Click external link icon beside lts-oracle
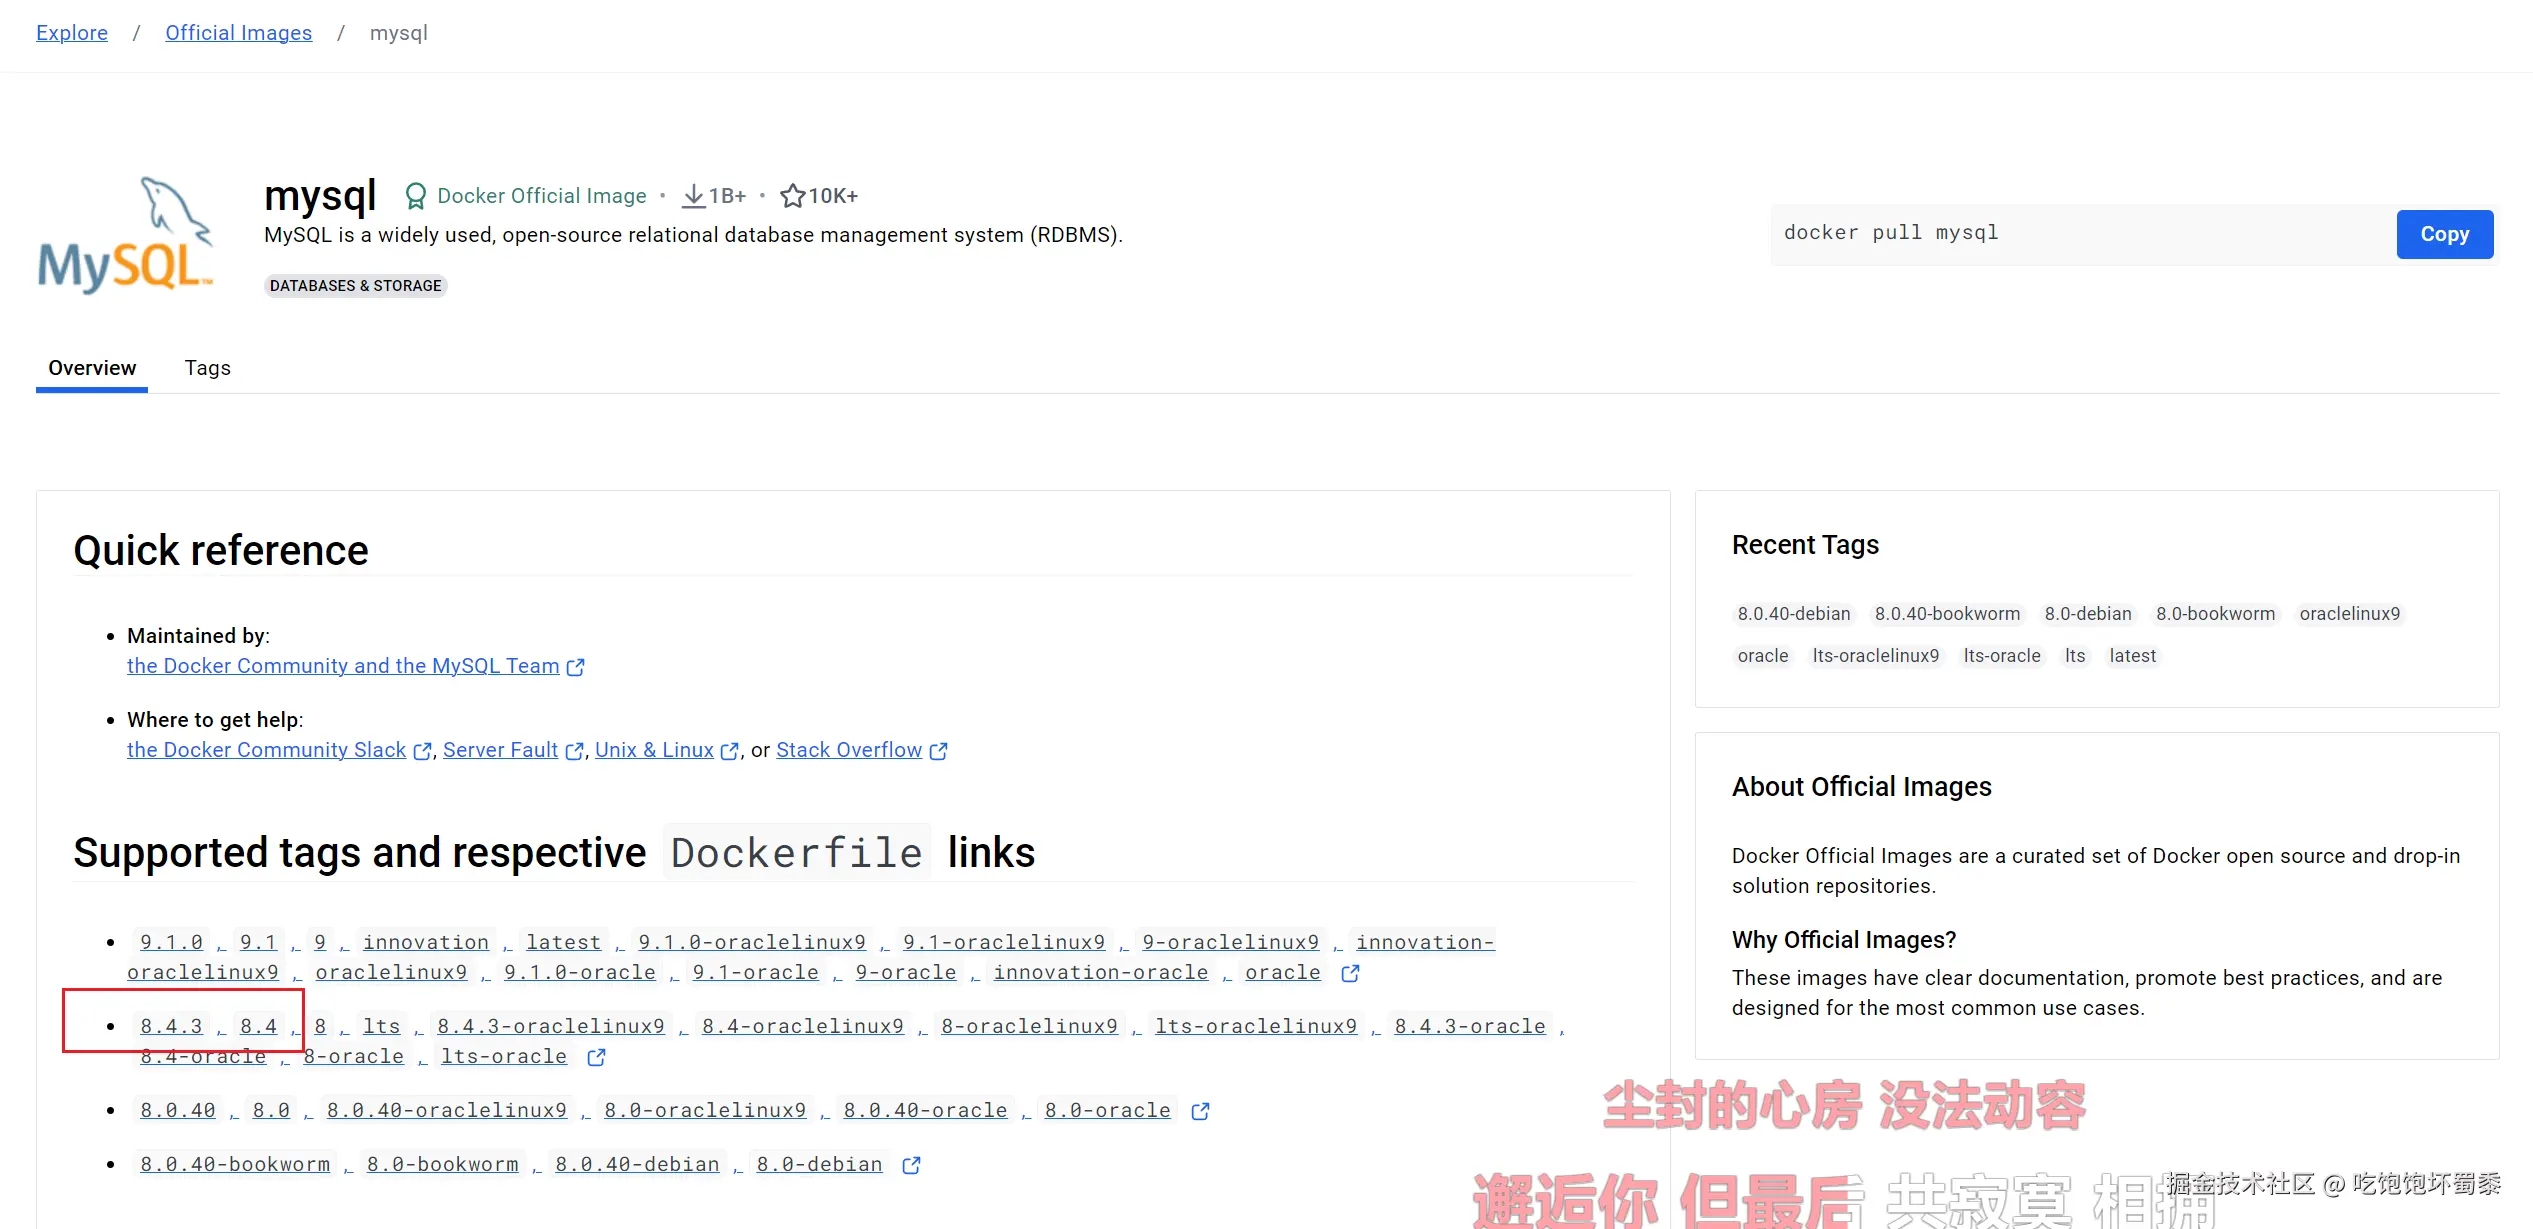2533x1229 pixels. (597, 1057)
